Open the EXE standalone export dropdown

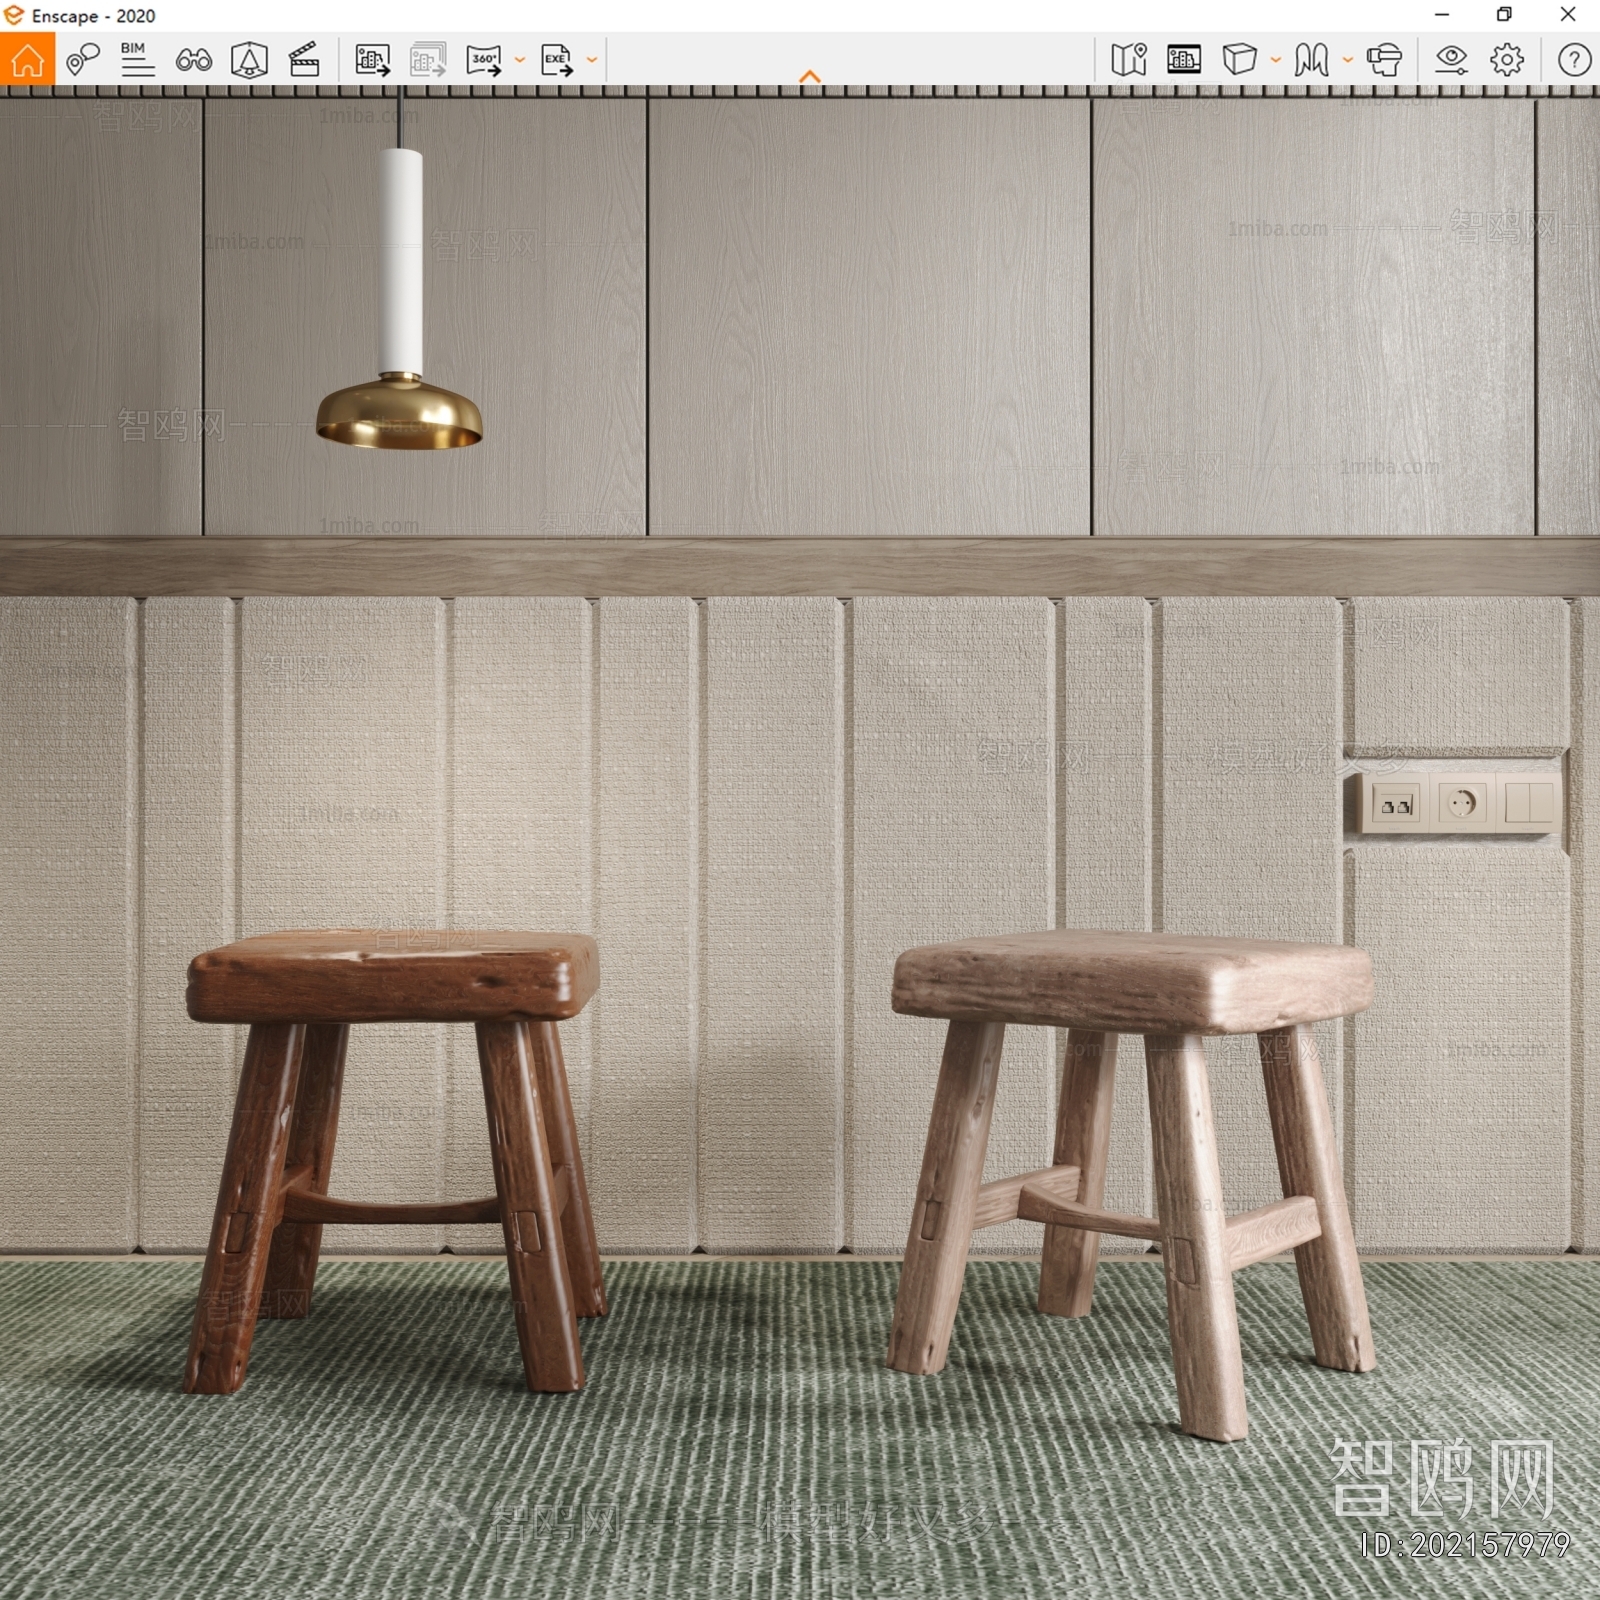(590, 61)
